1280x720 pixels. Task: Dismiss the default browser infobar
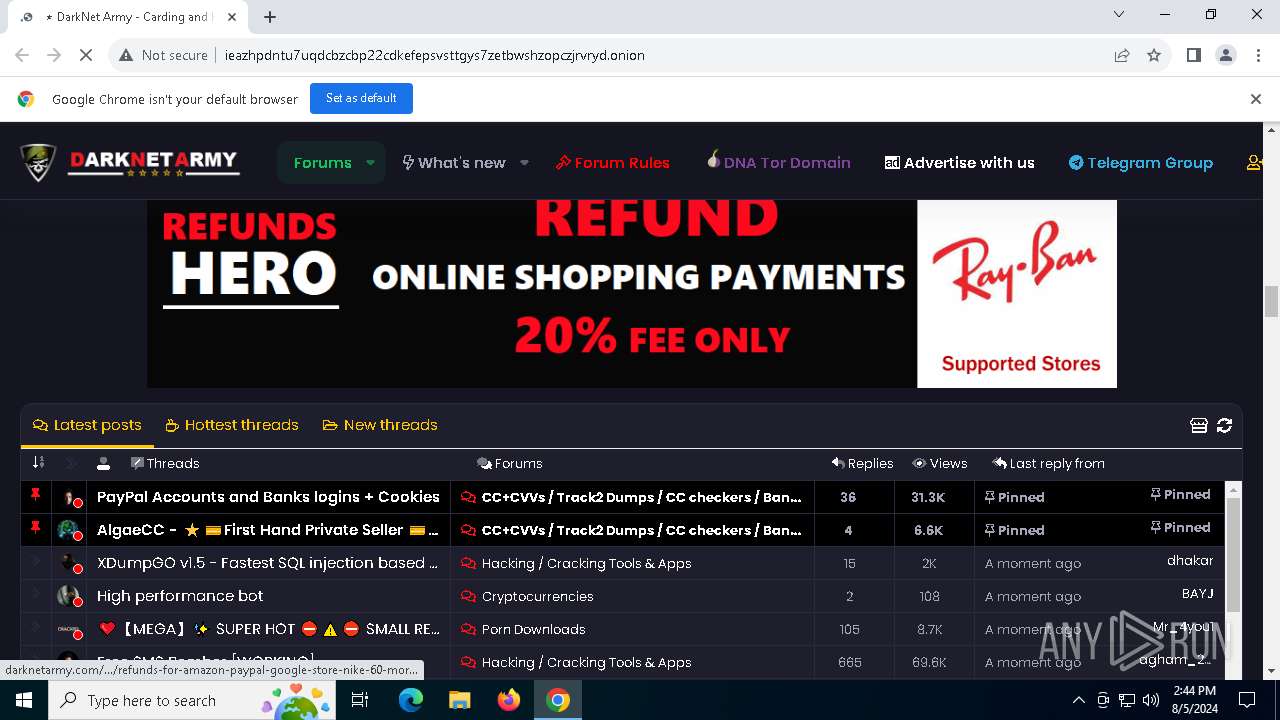1256,99
